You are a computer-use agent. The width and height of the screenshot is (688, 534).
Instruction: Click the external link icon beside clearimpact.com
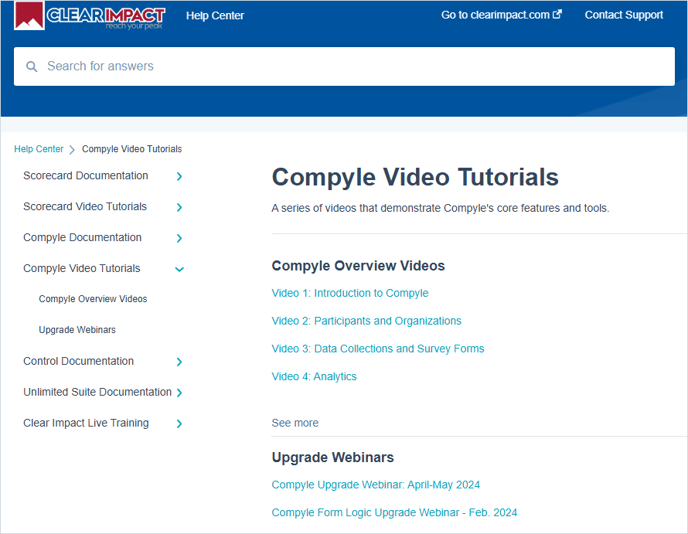pos(557,14)
